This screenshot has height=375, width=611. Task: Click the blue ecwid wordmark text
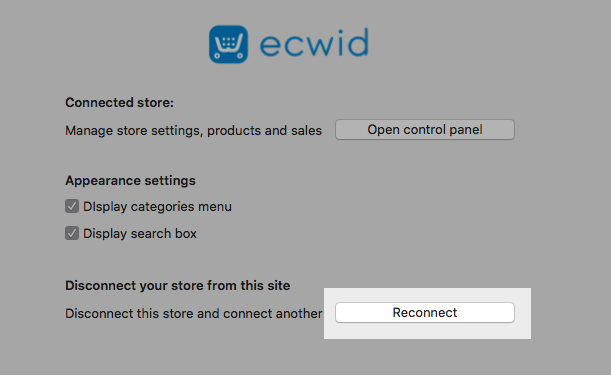(314, 42)
